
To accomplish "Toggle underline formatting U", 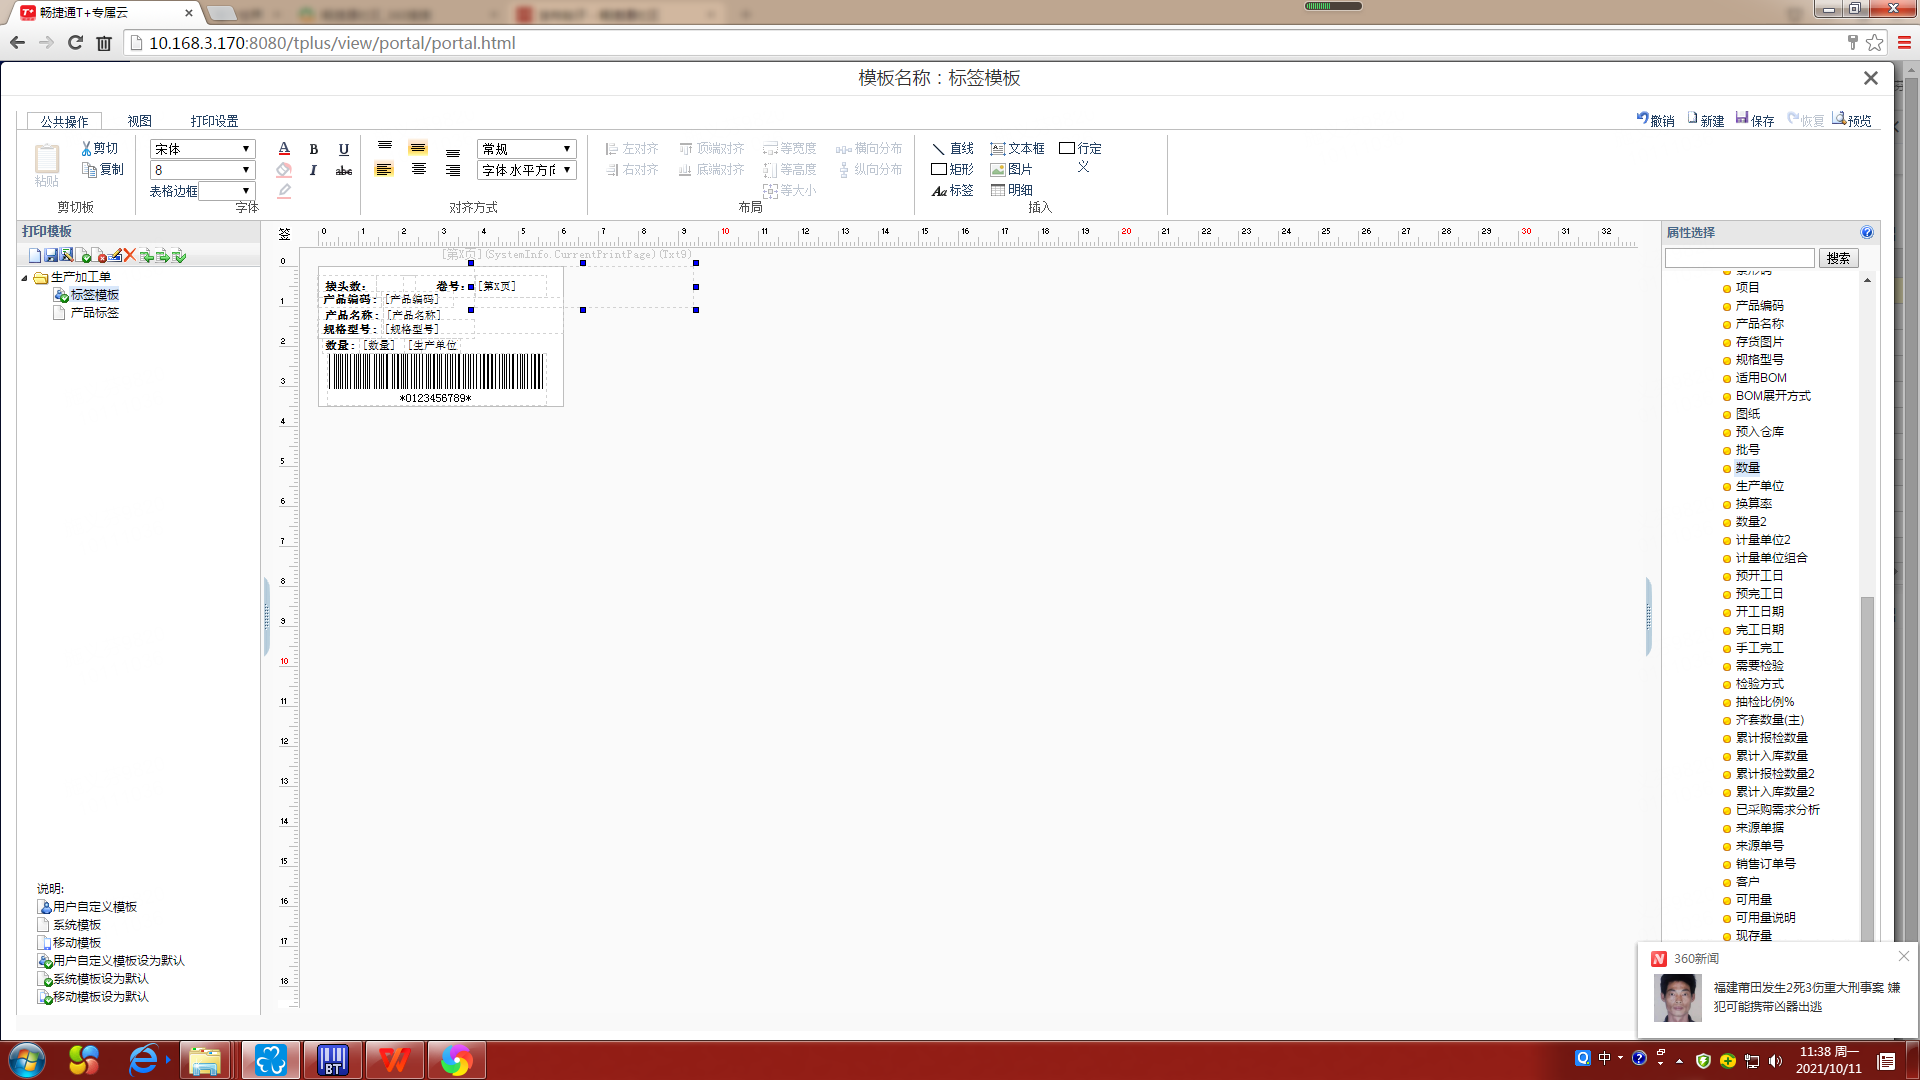I will 344,149.
